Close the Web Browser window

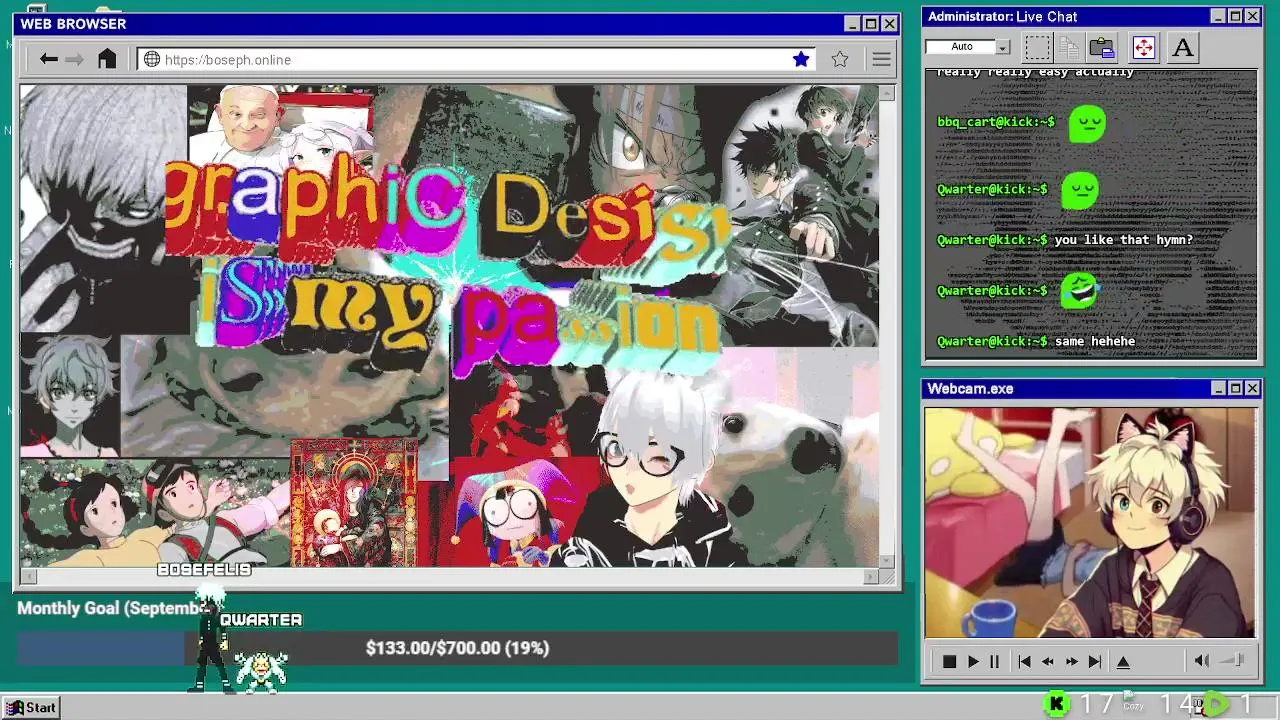[x=889, y=24]
